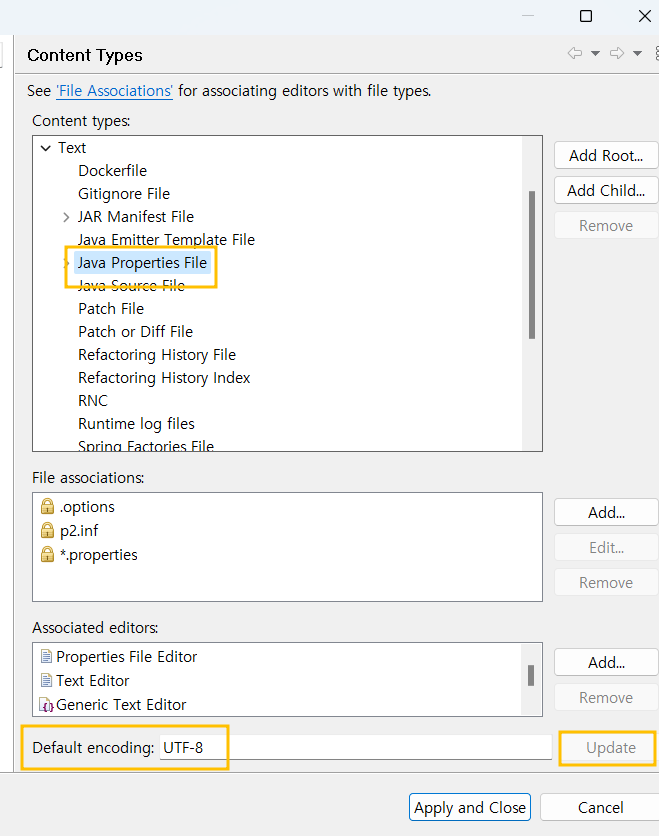Click Add... button for file associations
The image size is (659, 836).
click(606, 512)
